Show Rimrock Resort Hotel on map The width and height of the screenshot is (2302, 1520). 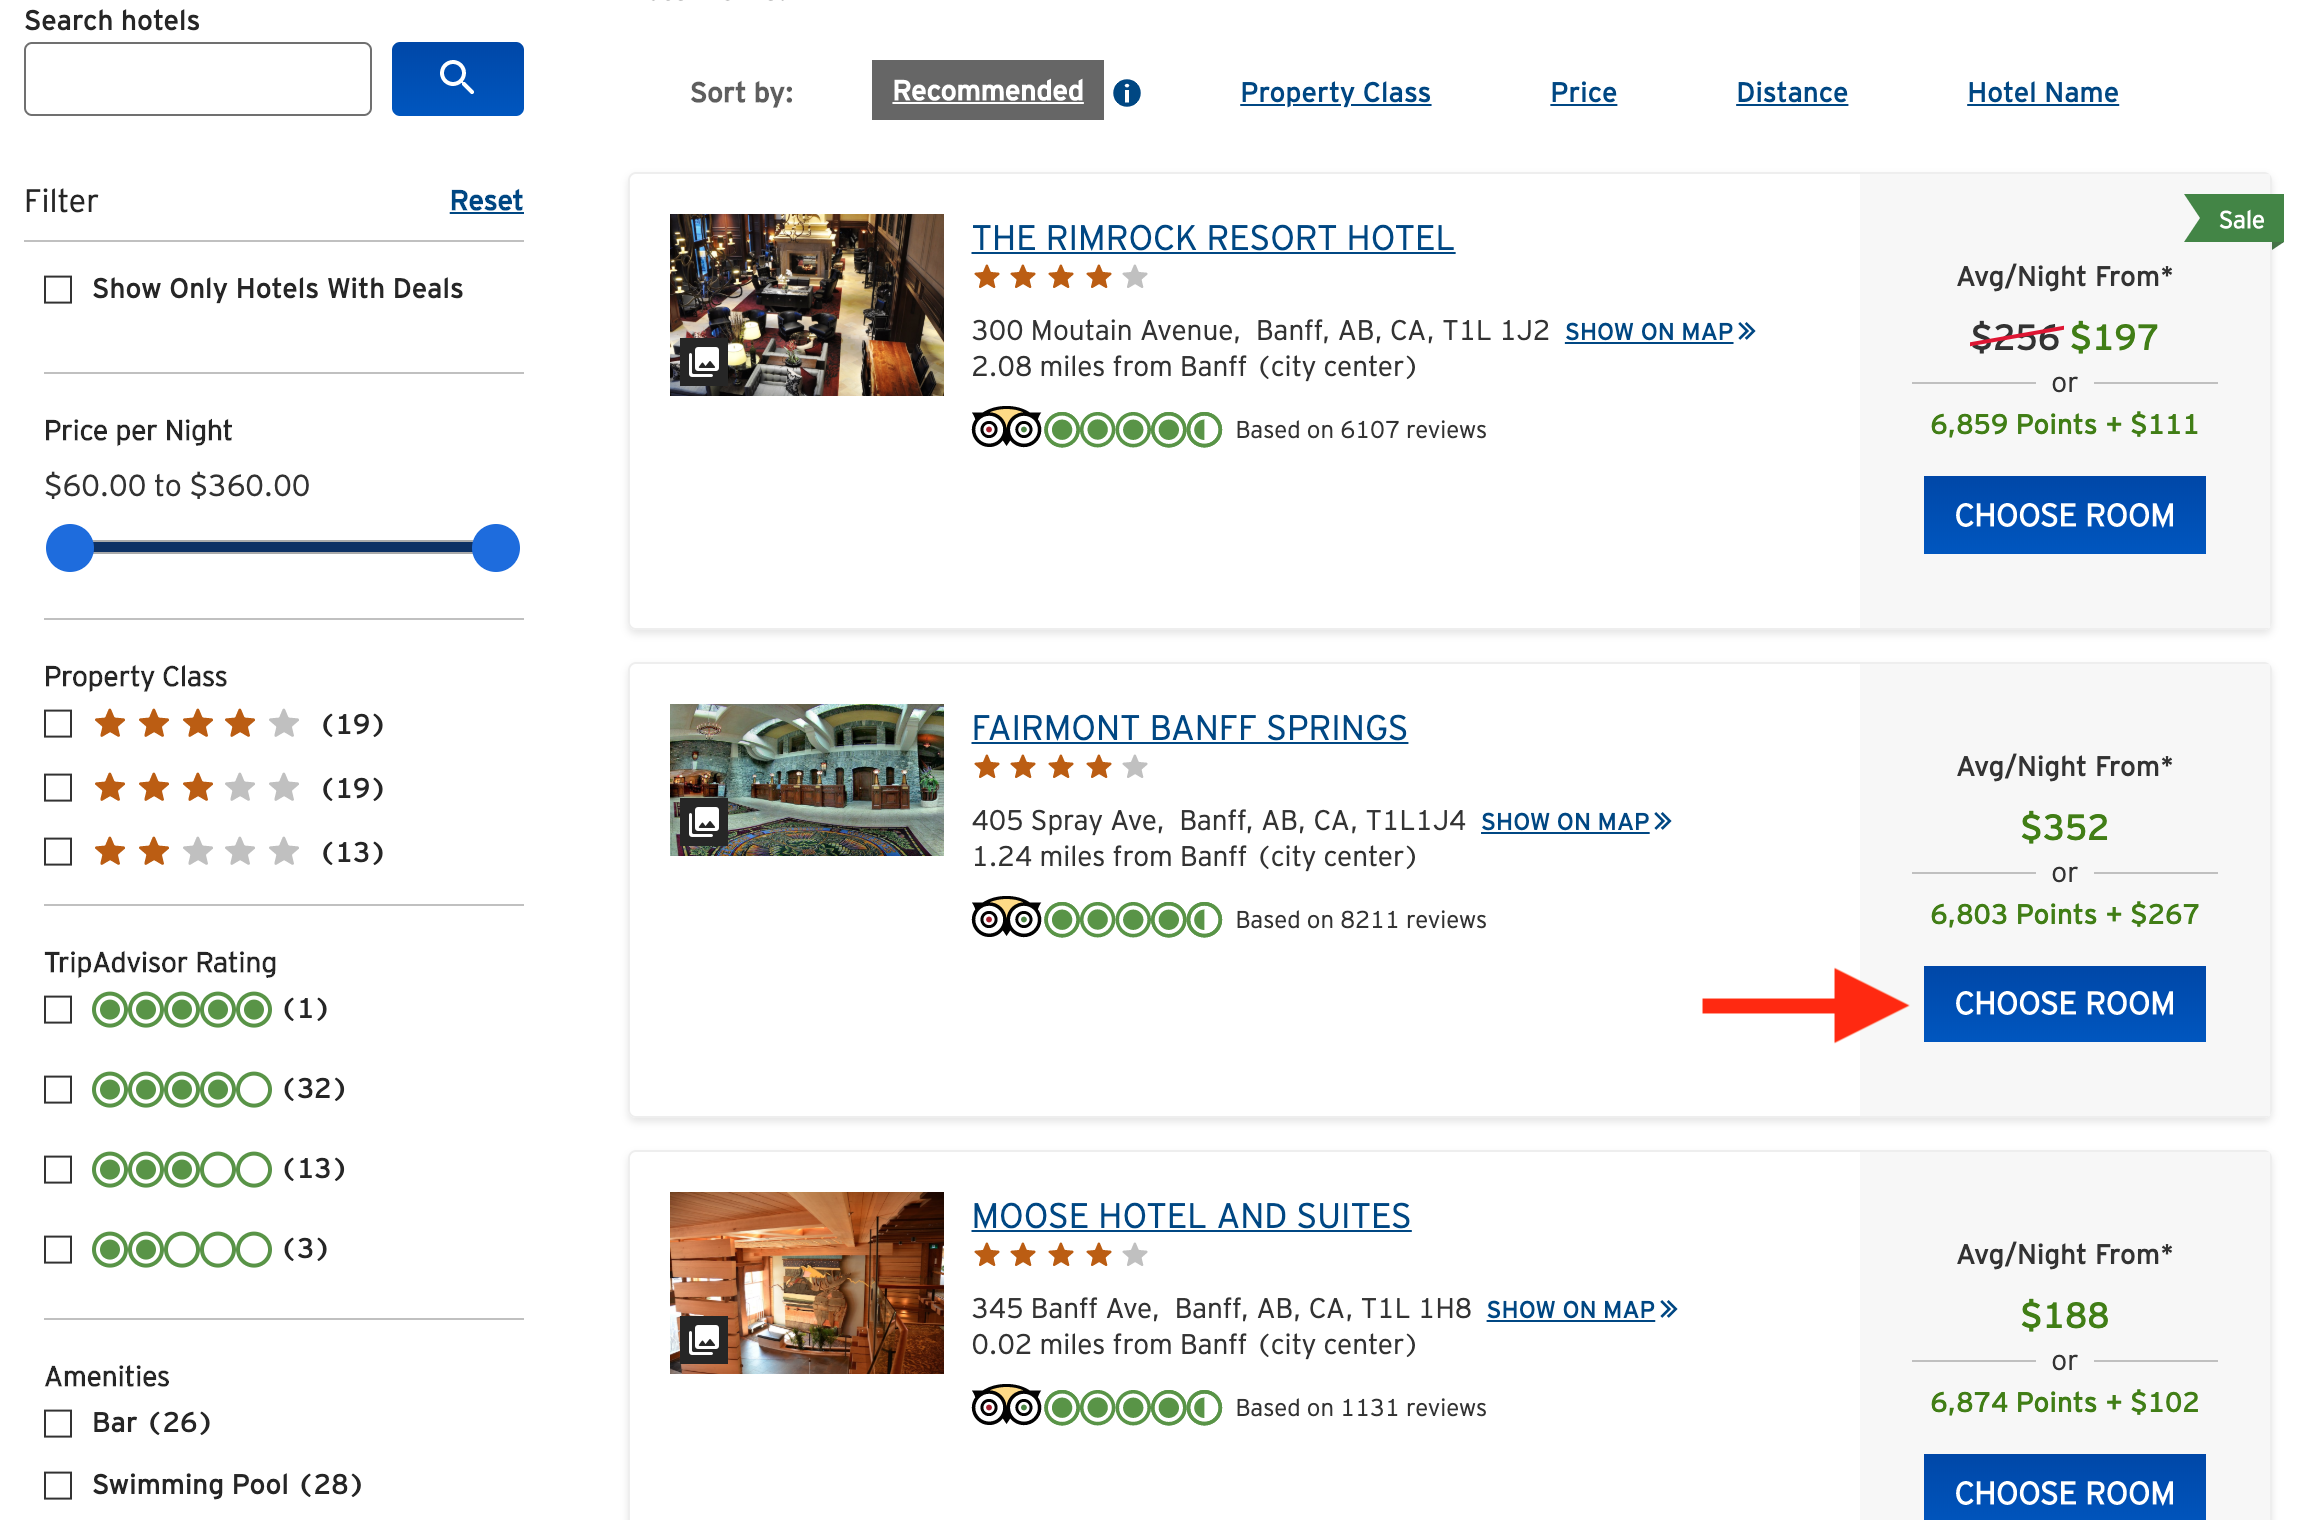click(1660, 331)
